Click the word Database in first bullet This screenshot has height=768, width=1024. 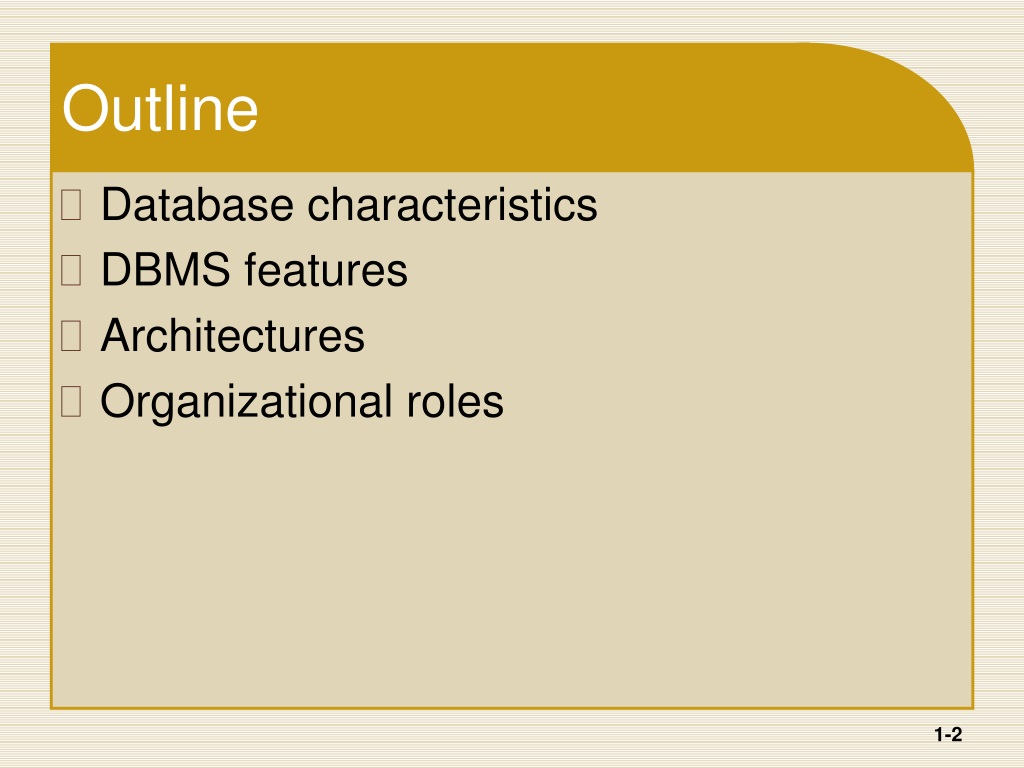(197, 205)
